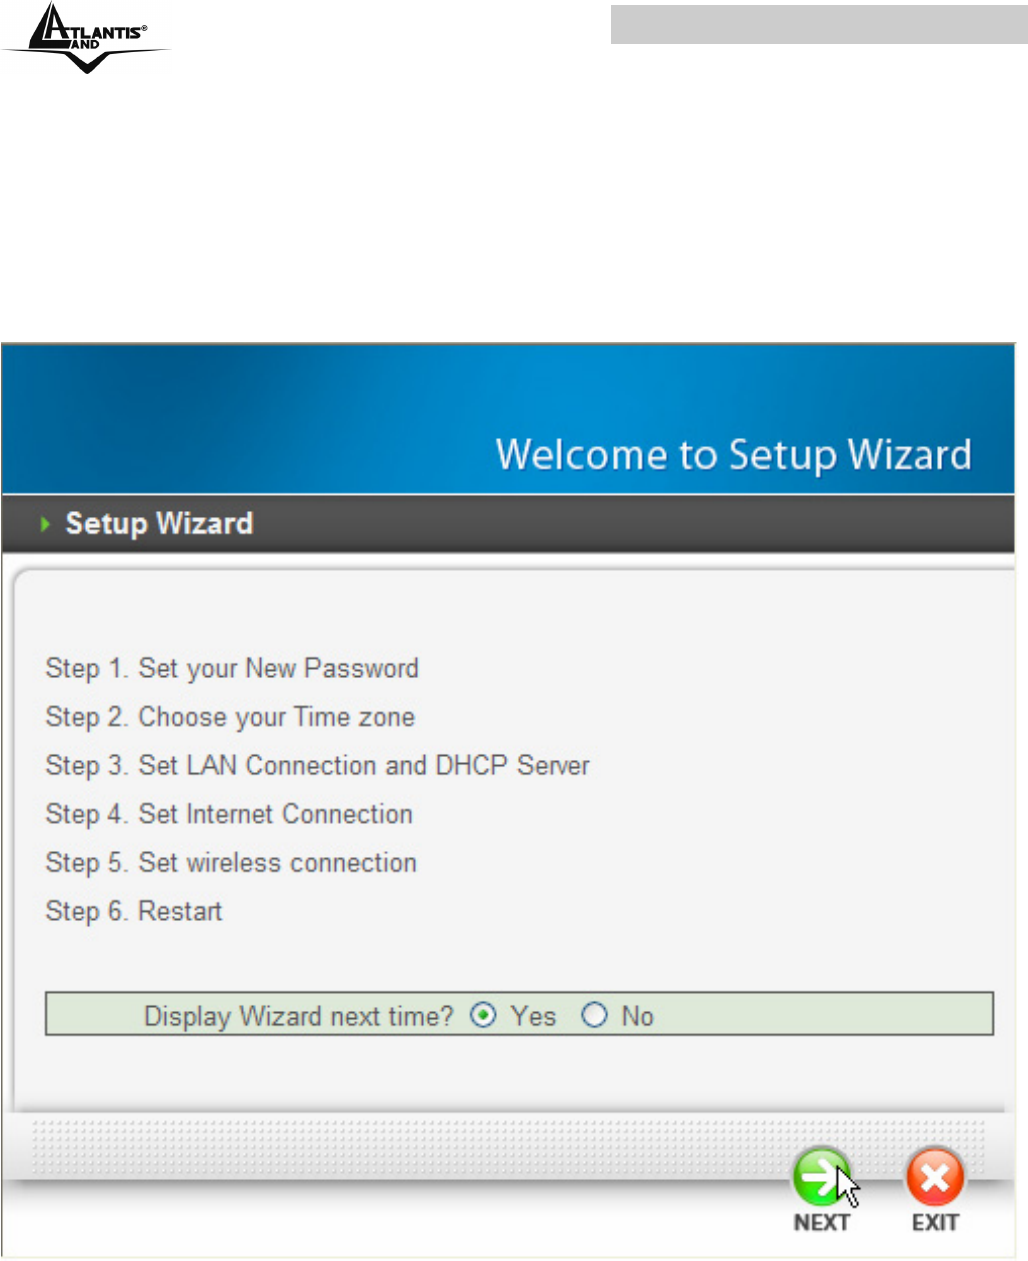Click the gray bar at top right
Viewport: 1028px width, 1261px height.
[819, 25]
